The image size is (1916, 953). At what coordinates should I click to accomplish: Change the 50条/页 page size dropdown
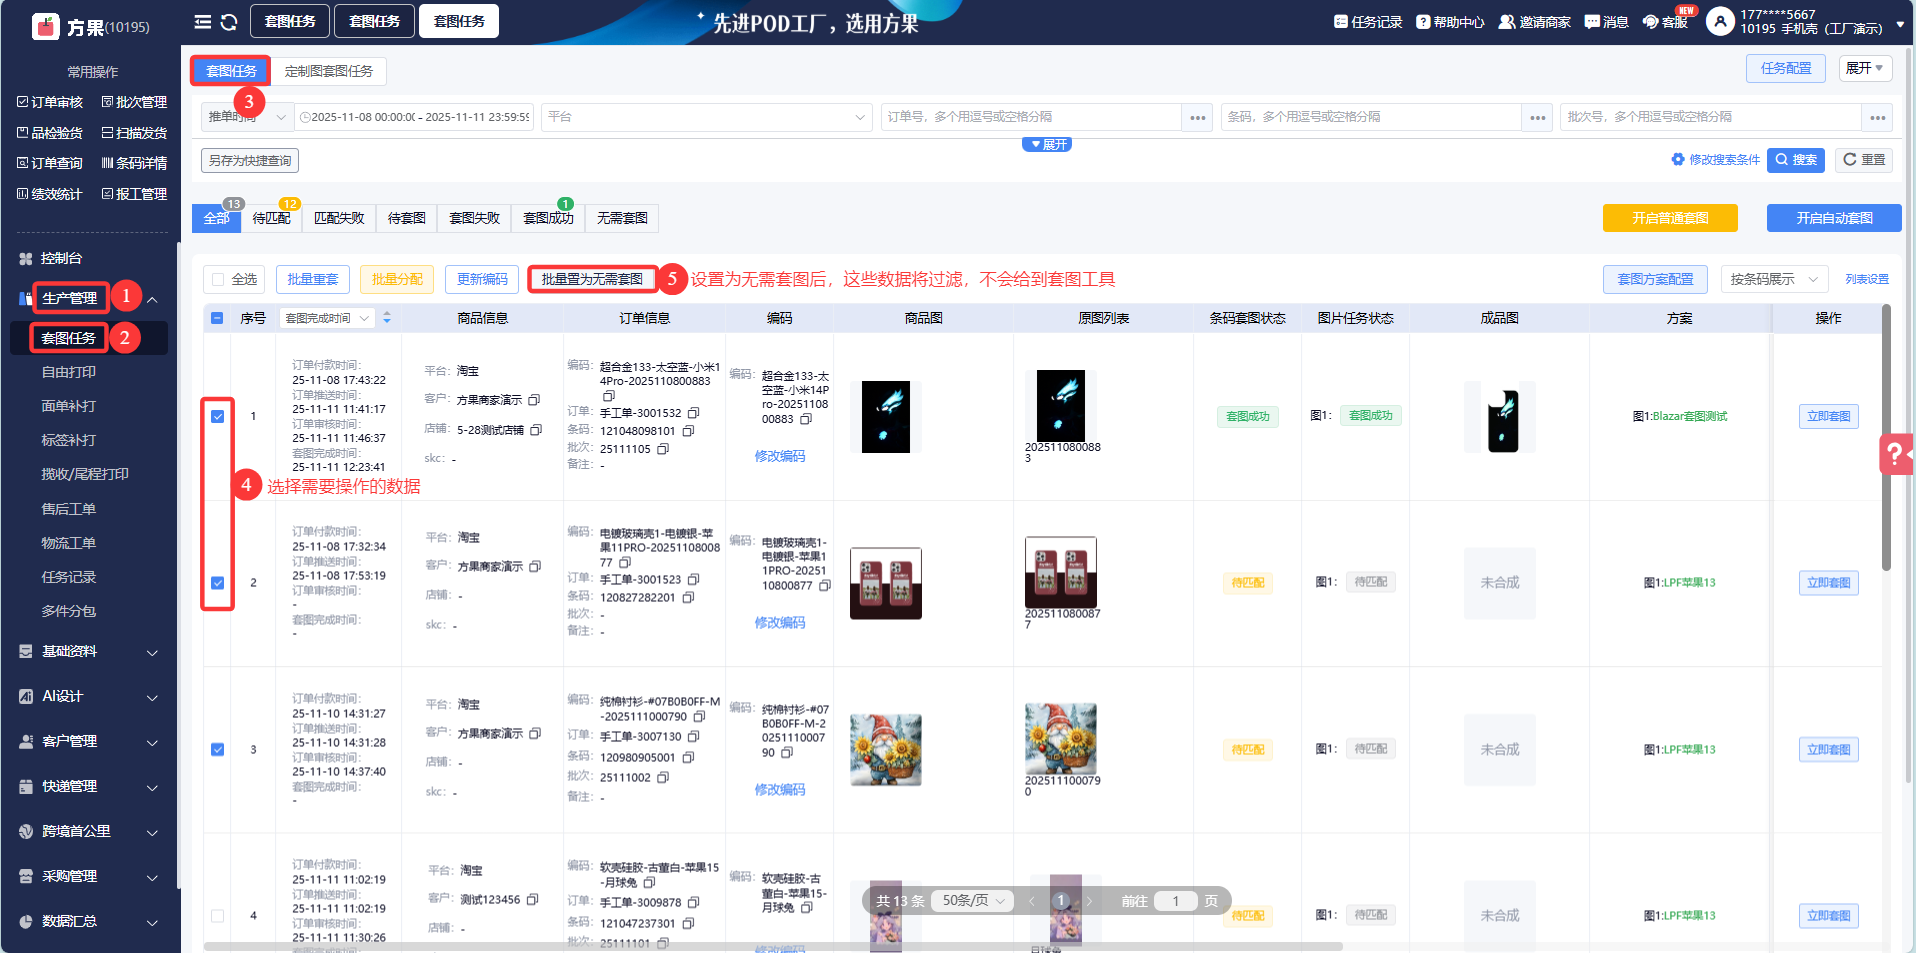[x=972, y=901]
